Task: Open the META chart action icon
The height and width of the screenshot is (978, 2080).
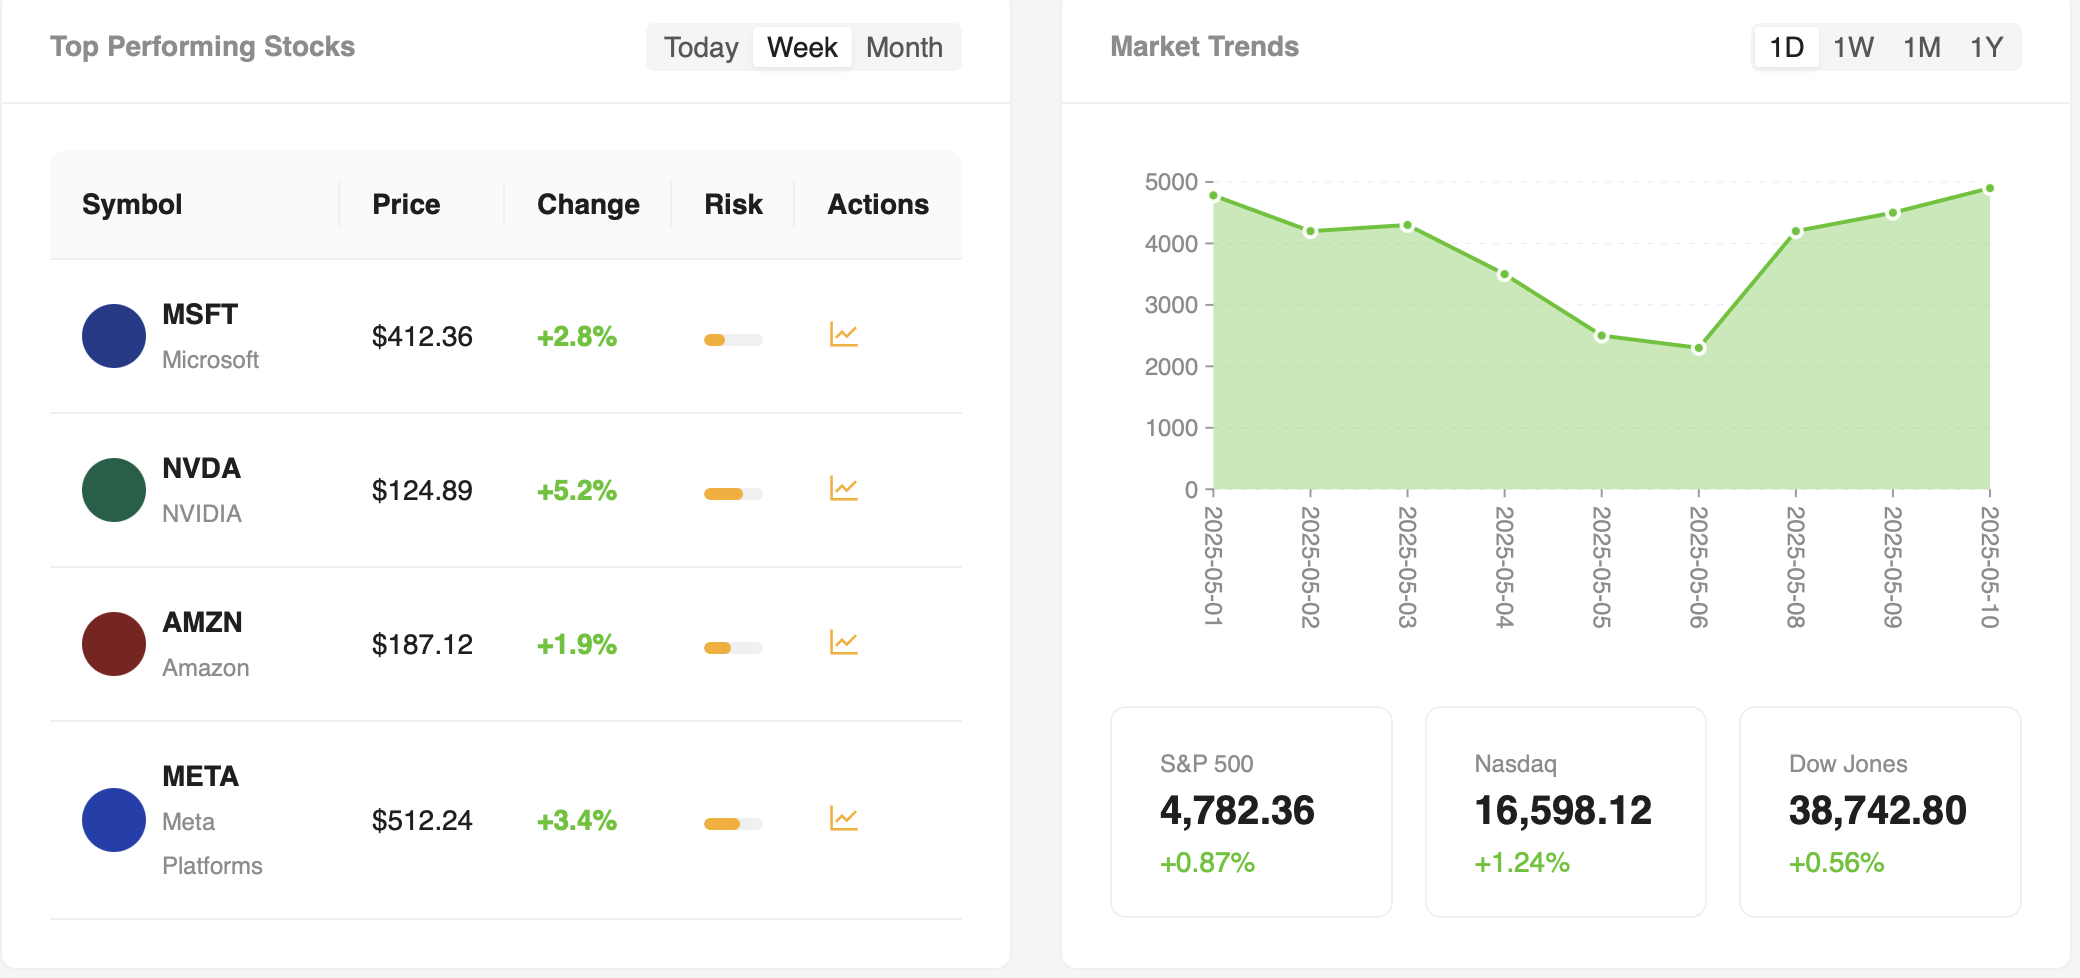Action: pos(843,819)
